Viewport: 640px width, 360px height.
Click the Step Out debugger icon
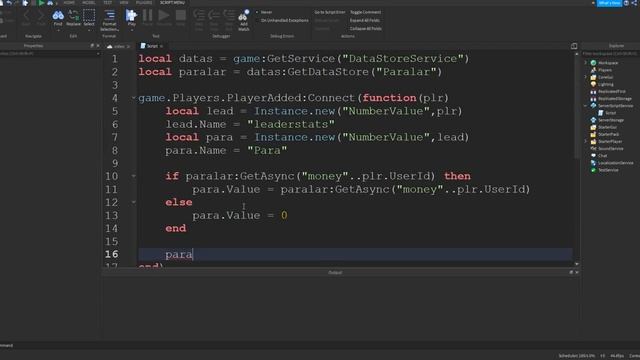(x=229, y=16)
